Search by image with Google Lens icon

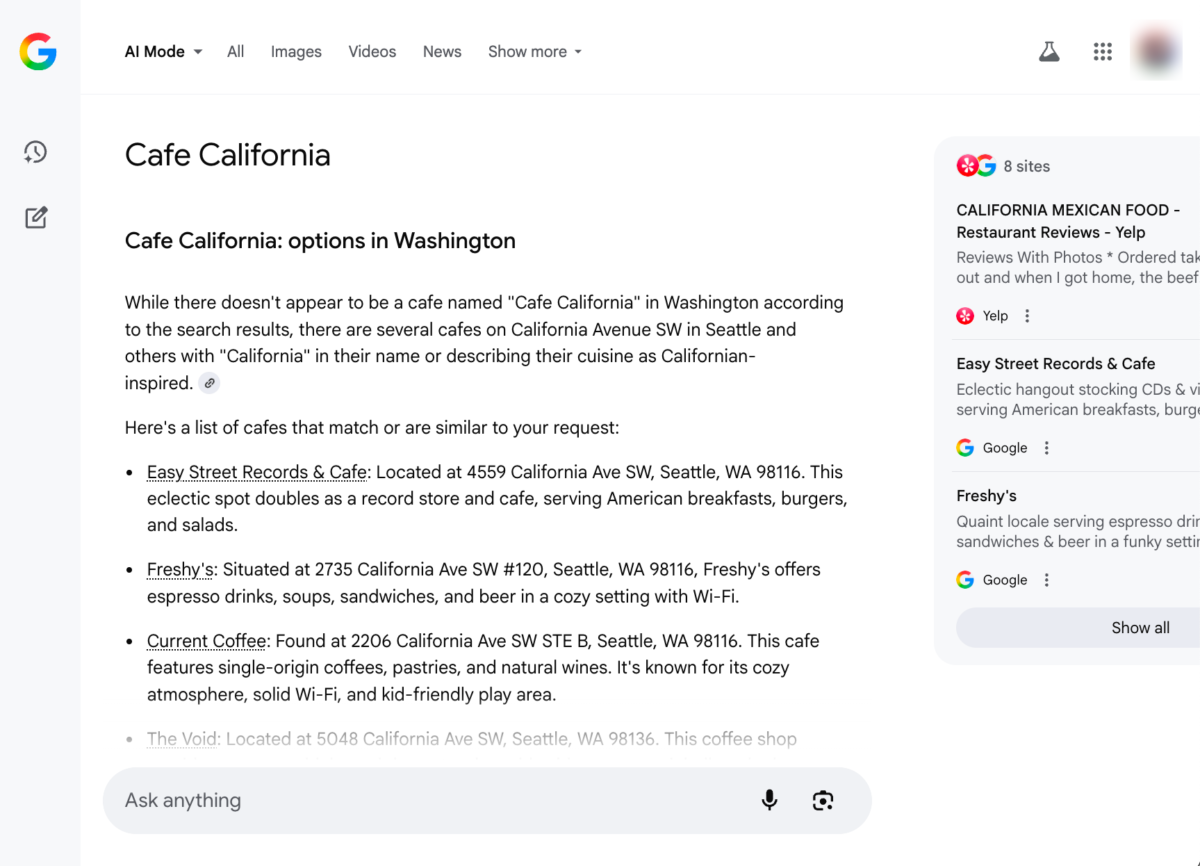[823, 800]
